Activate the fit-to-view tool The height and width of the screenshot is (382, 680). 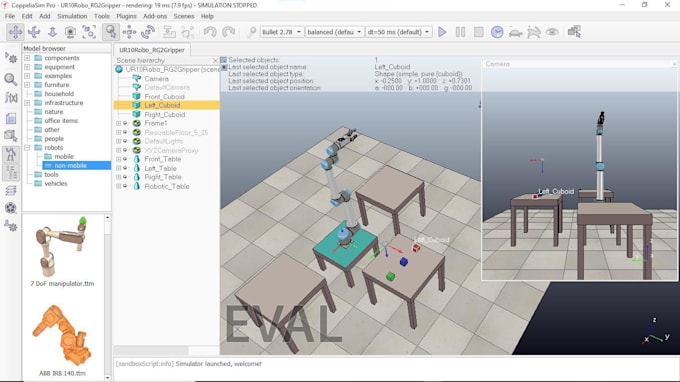point(89,32)
